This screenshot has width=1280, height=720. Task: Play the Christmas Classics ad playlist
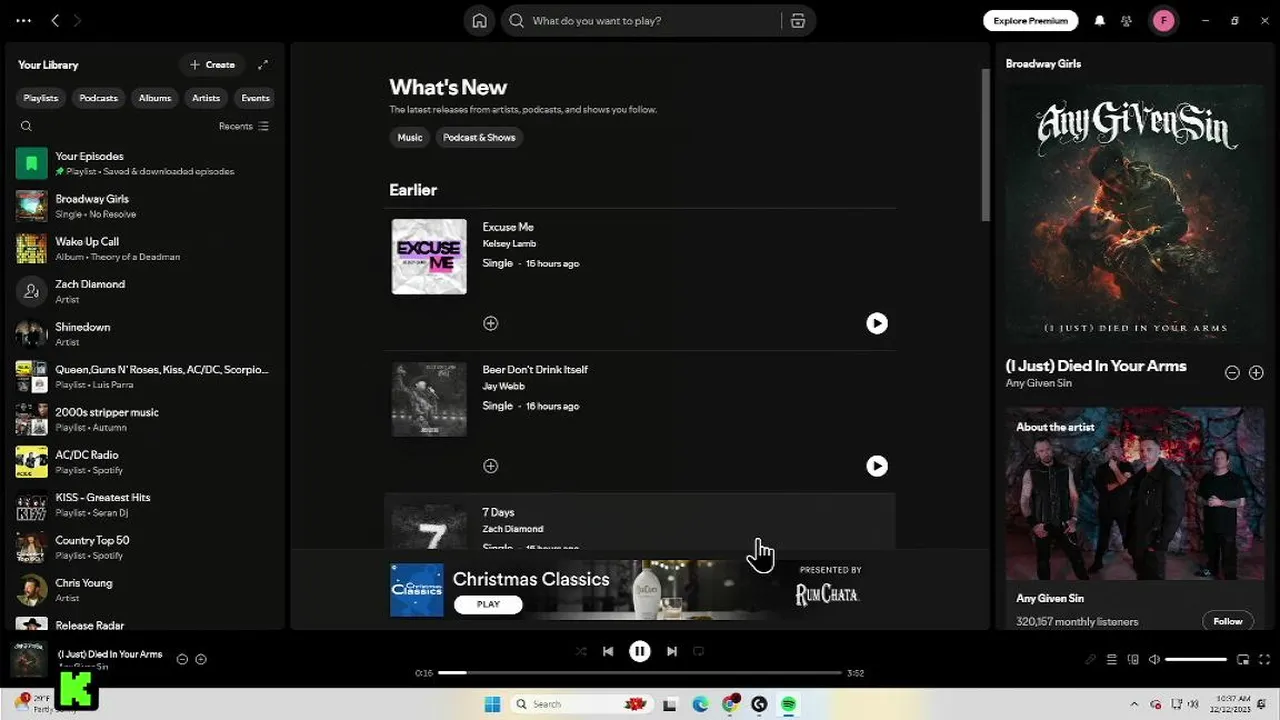point(488,604)
